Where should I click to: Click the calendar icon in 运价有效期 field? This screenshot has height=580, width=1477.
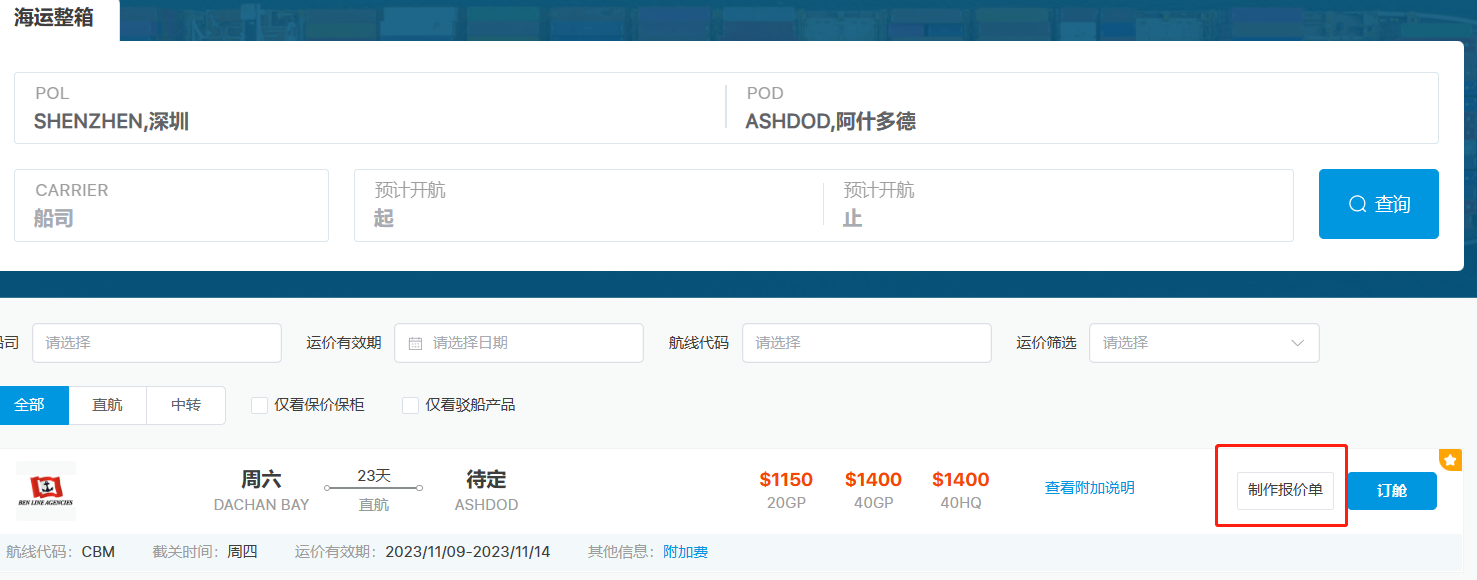[416, 343]
